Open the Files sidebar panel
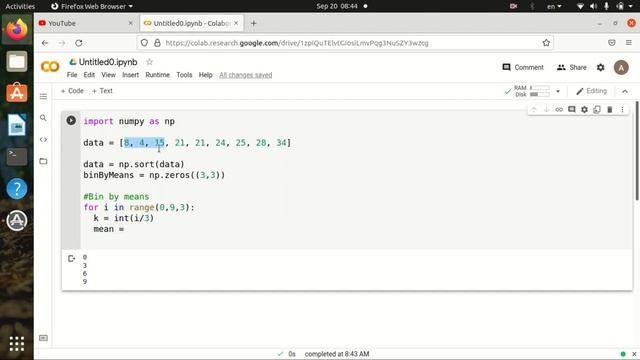640x360 pixels. tap(43, 161)
